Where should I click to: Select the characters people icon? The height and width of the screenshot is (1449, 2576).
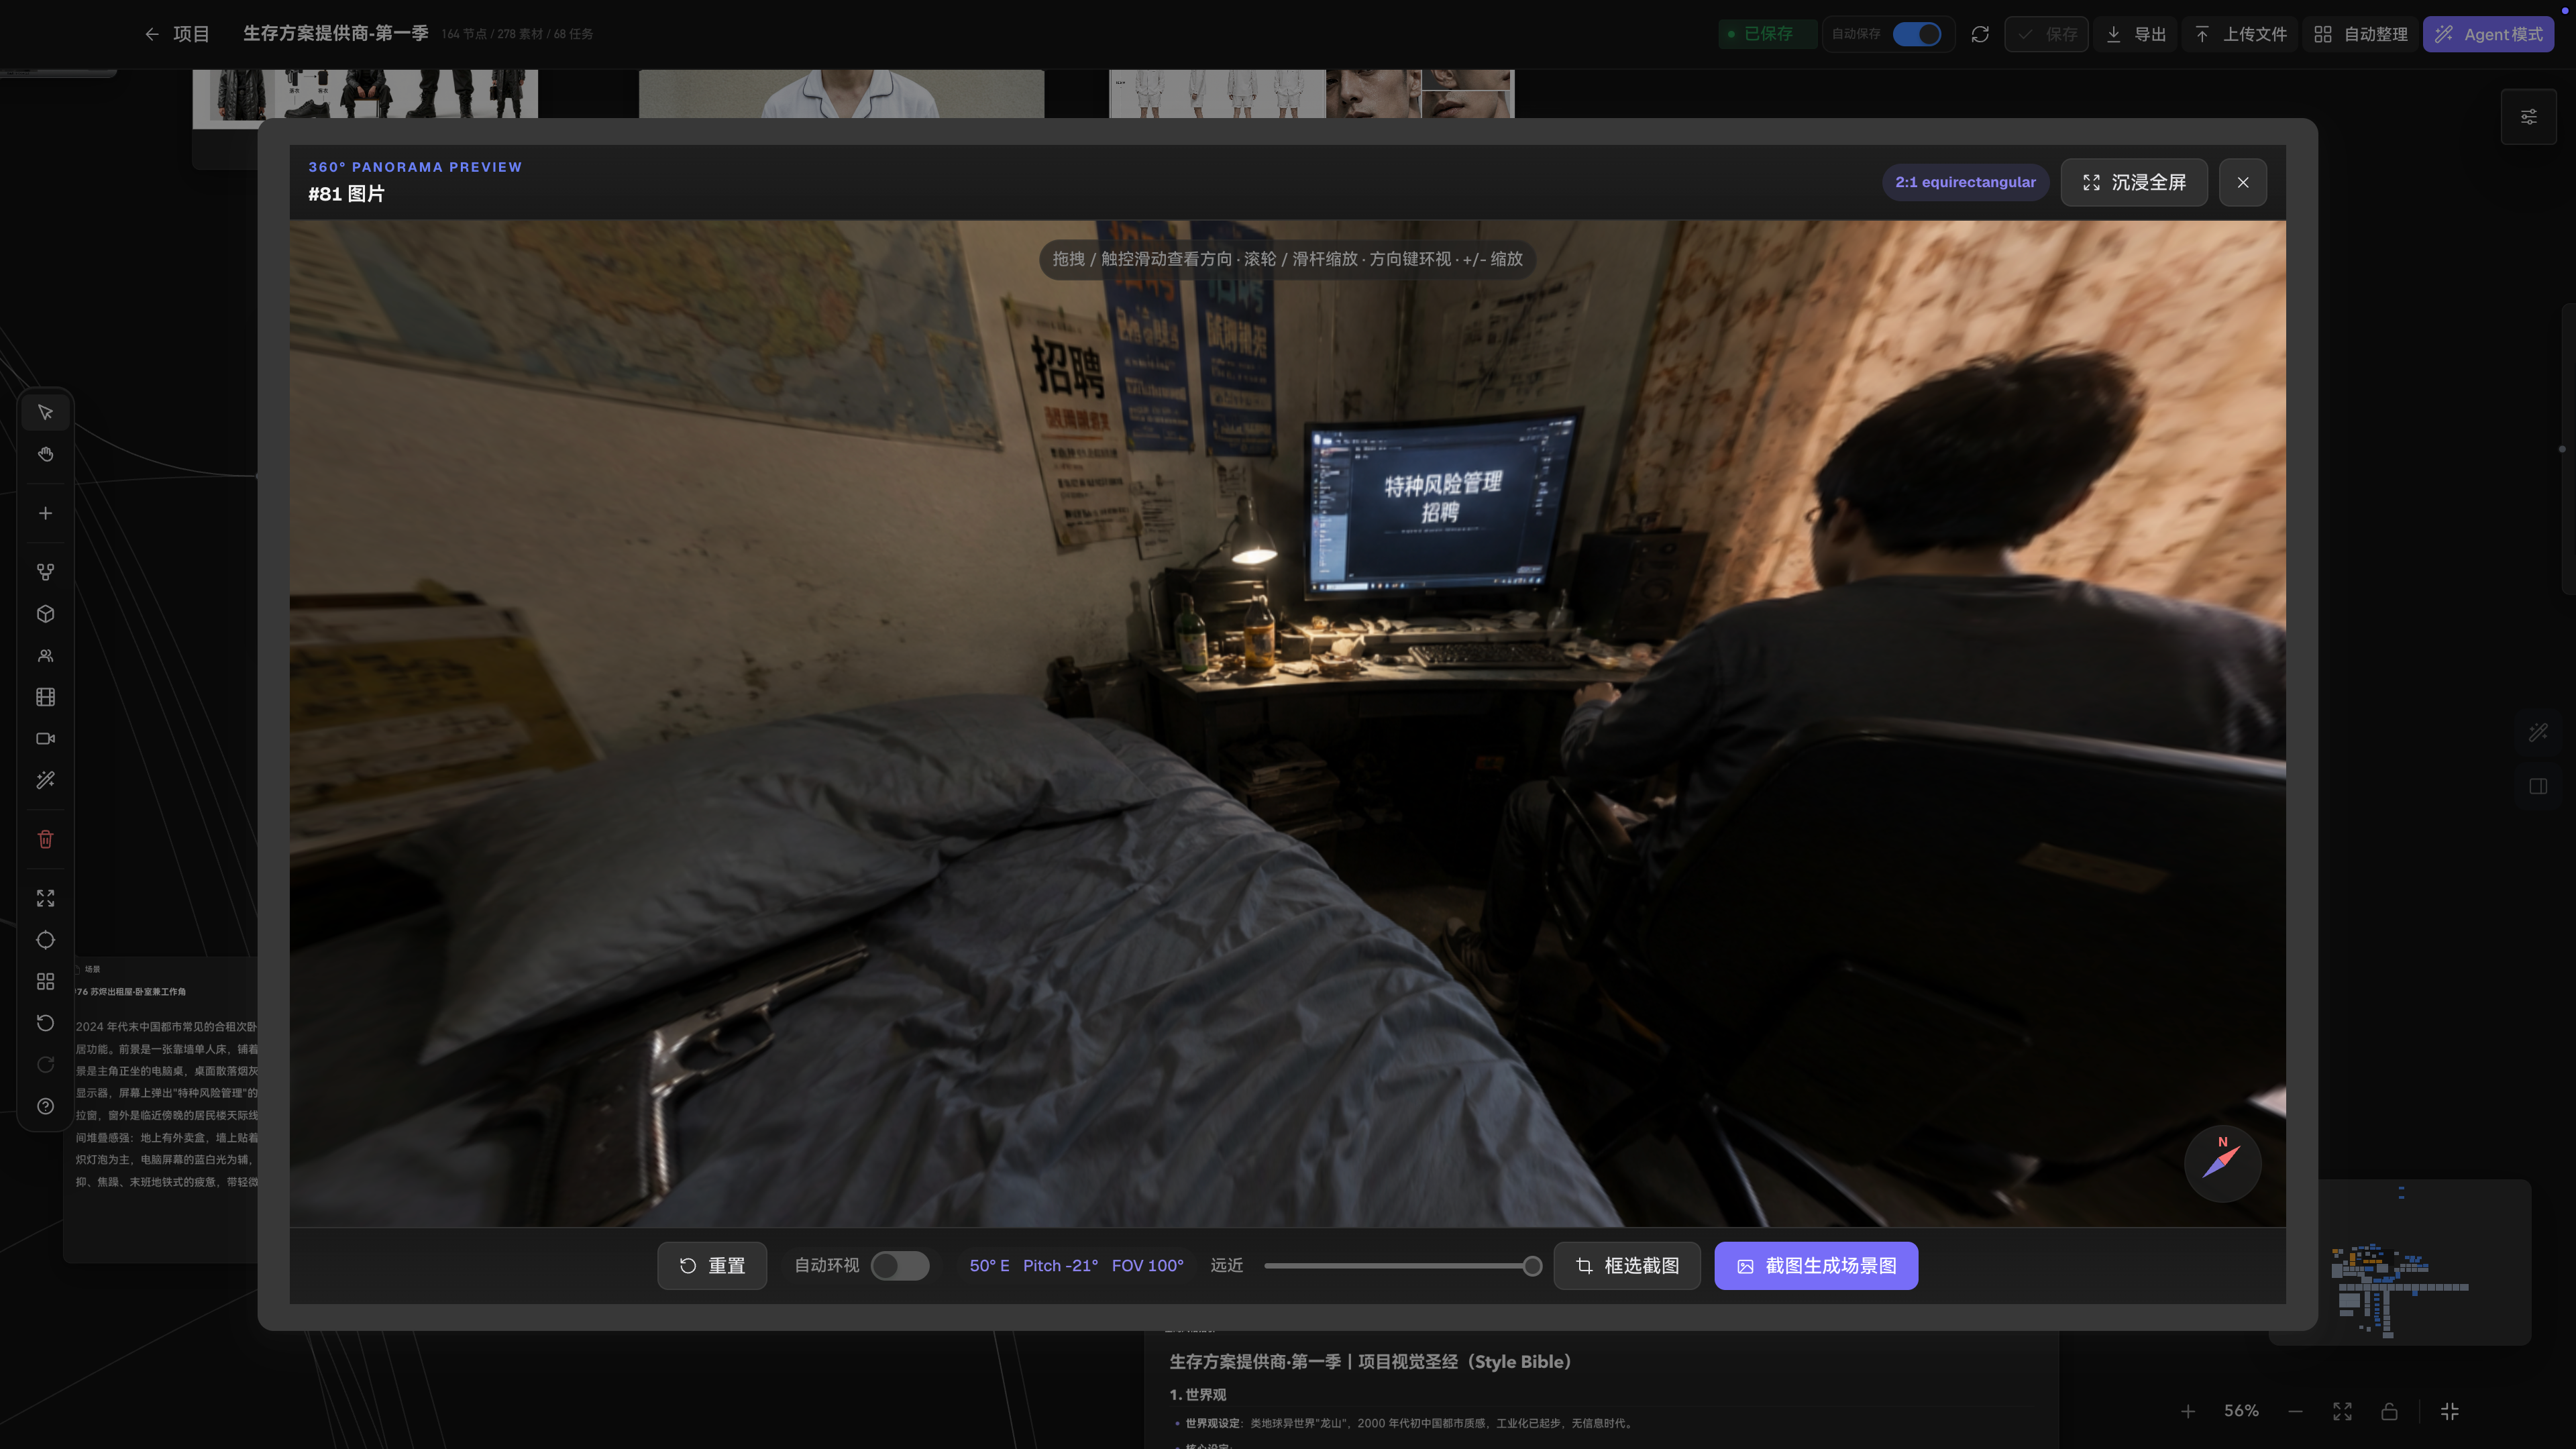point(45,656)
